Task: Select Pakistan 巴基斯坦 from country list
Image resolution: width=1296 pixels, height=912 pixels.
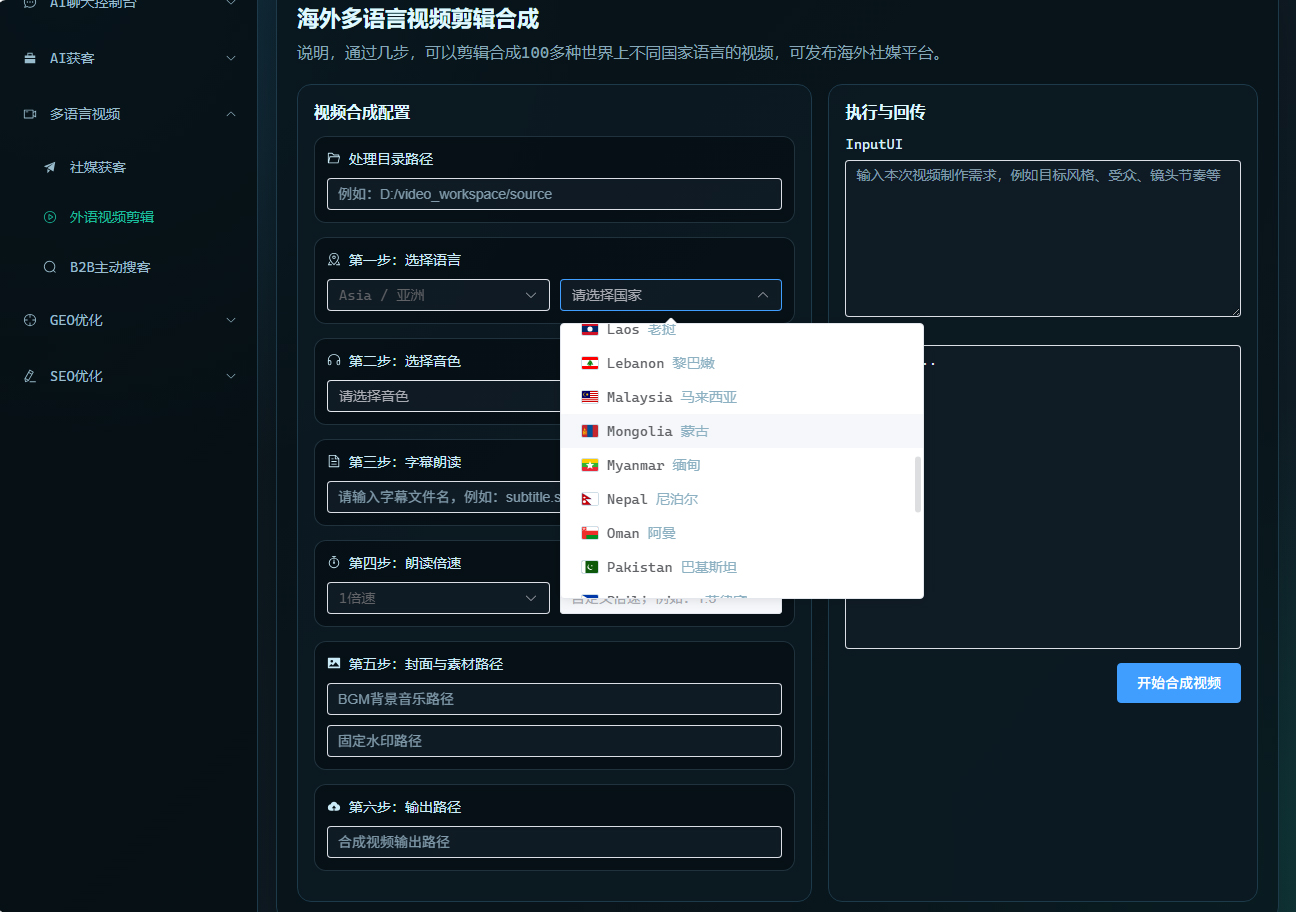Action: [x=741, y=567]
